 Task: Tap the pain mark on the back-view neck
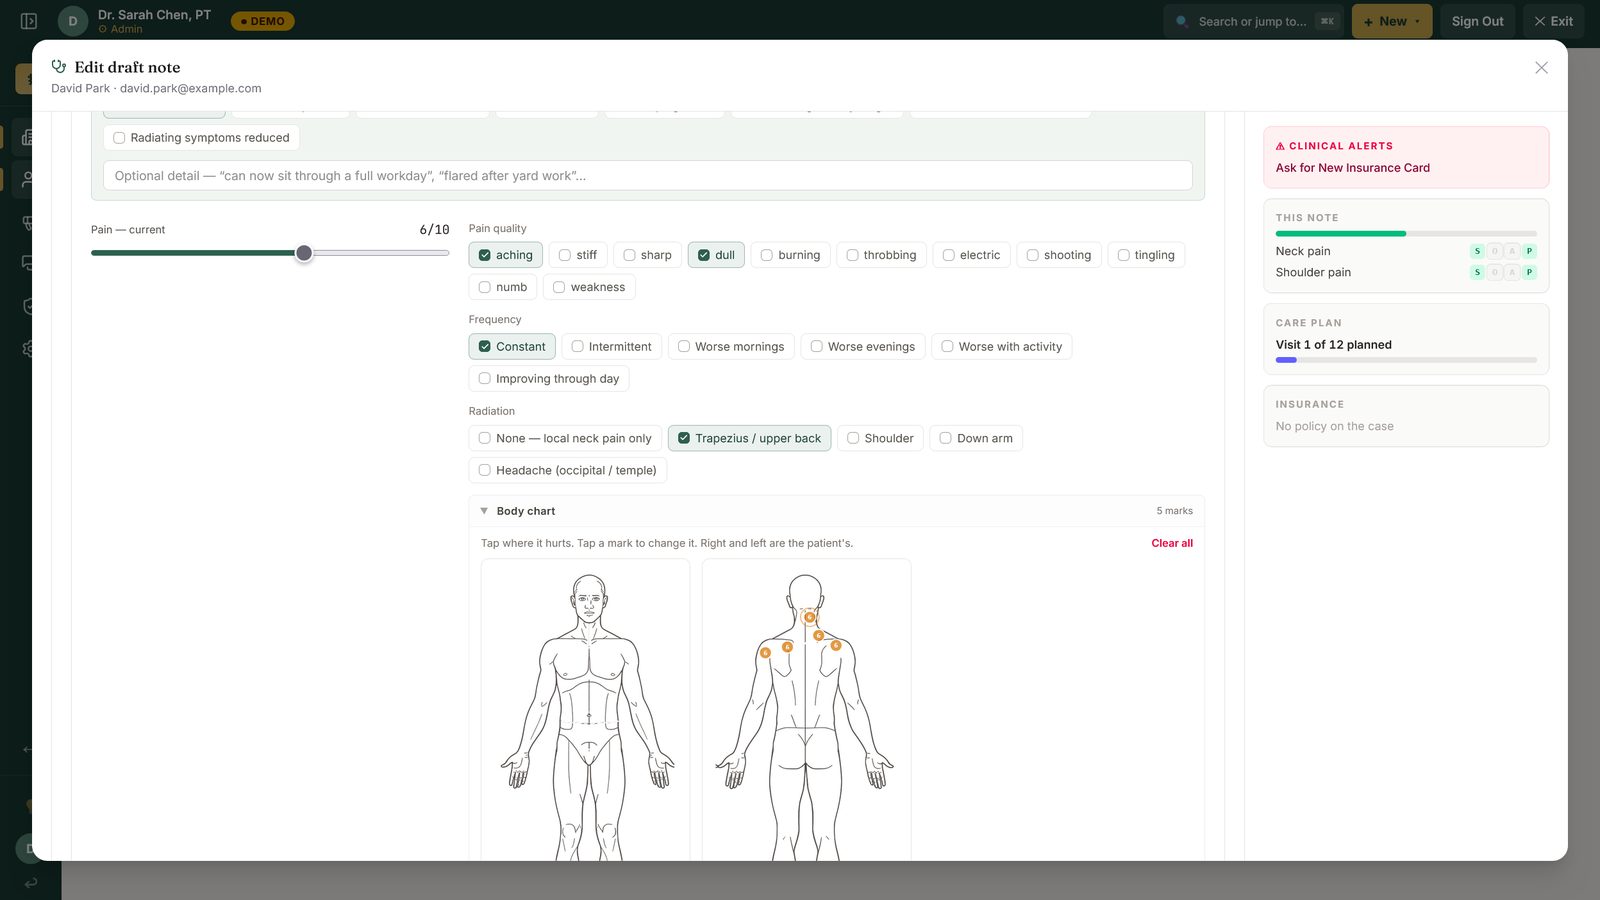810,617
